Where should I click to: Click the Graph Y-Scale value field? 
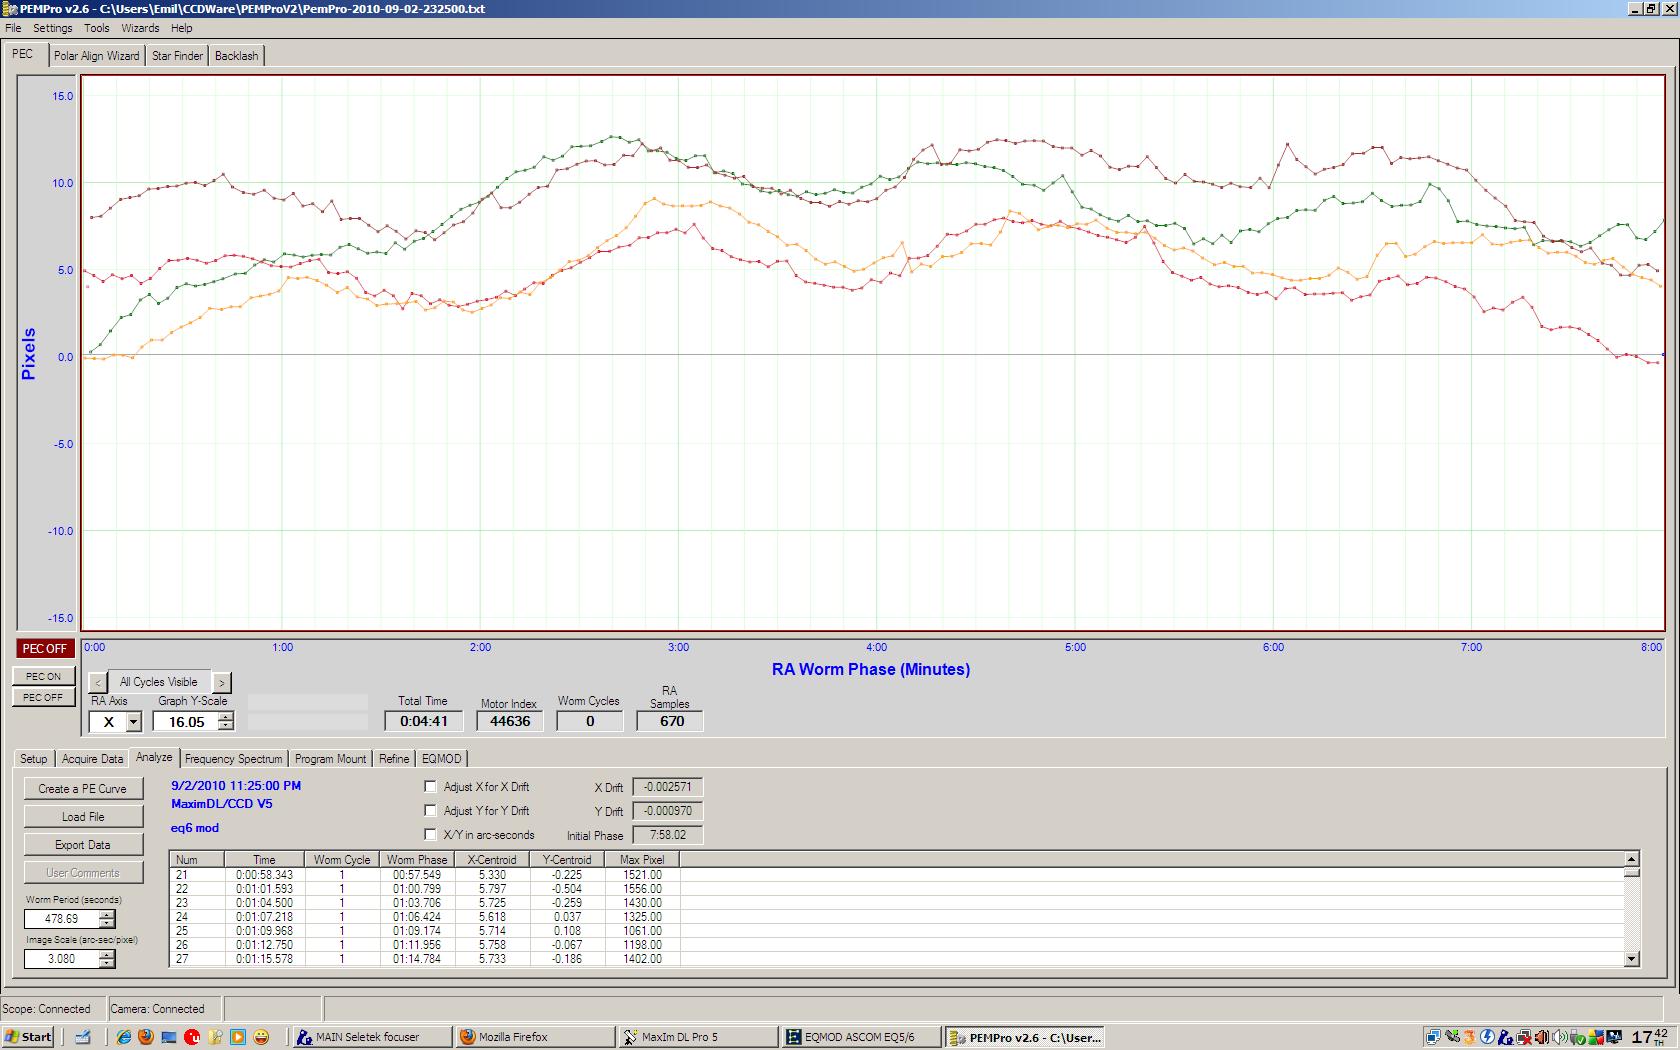[186, 722]
